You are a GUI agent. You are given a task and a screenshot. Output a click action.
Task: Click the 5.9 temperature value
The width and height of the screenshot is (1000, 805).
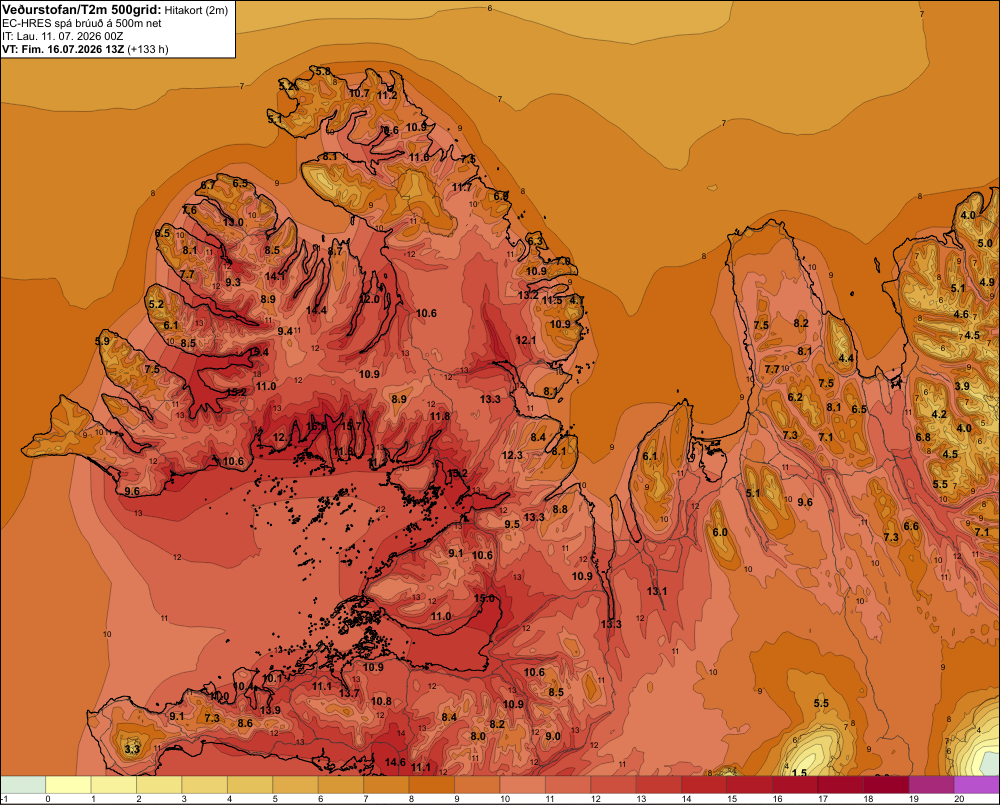(102, 341)
